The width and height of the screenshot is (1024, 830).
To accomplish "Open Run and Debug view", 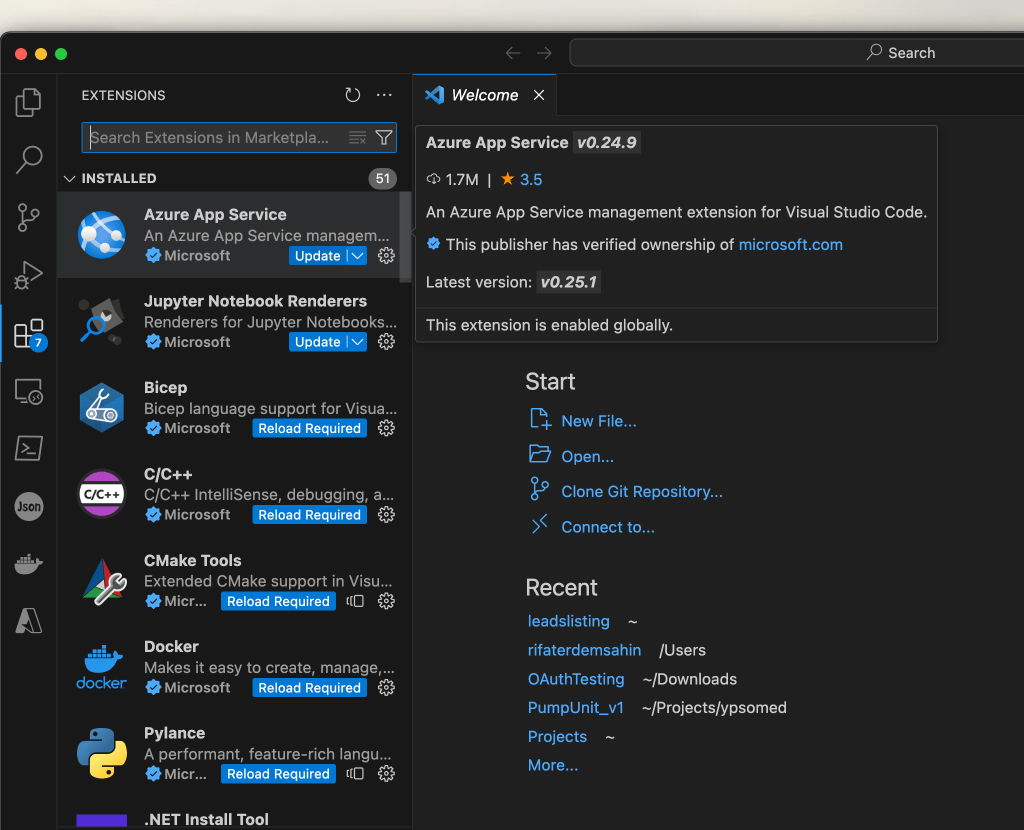I will tap(28, 274).
